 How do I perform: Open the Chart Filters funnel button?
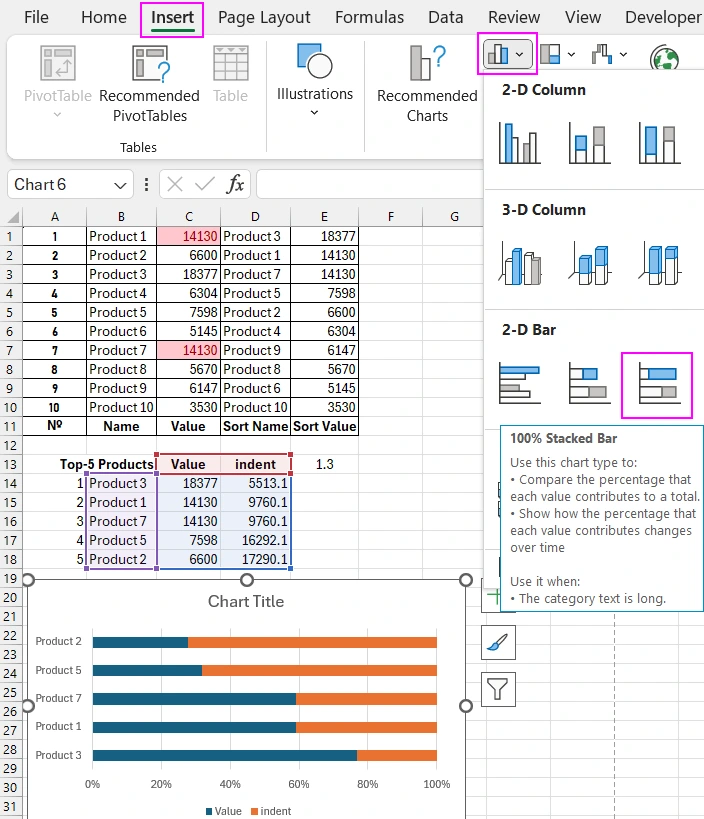(x=499, y=688)
